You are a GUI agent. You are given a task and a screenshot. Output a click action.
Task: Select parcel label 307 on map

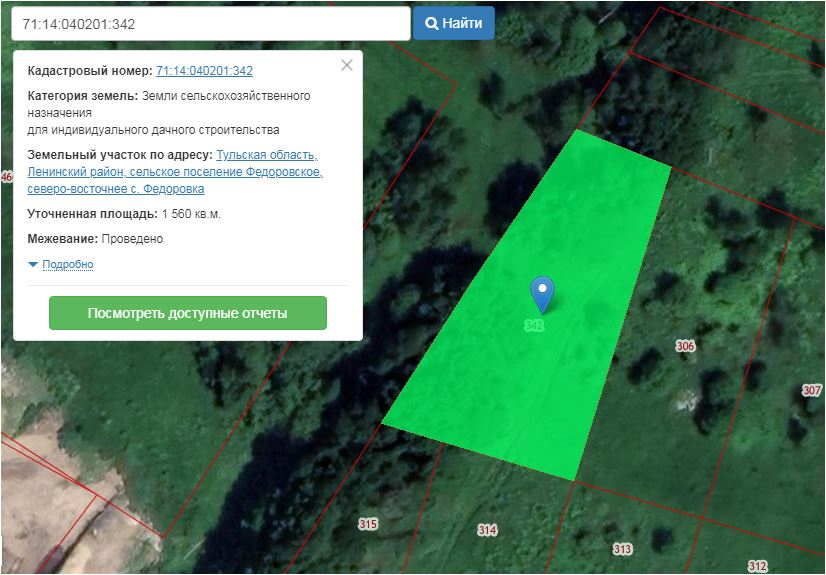(812, 390)
